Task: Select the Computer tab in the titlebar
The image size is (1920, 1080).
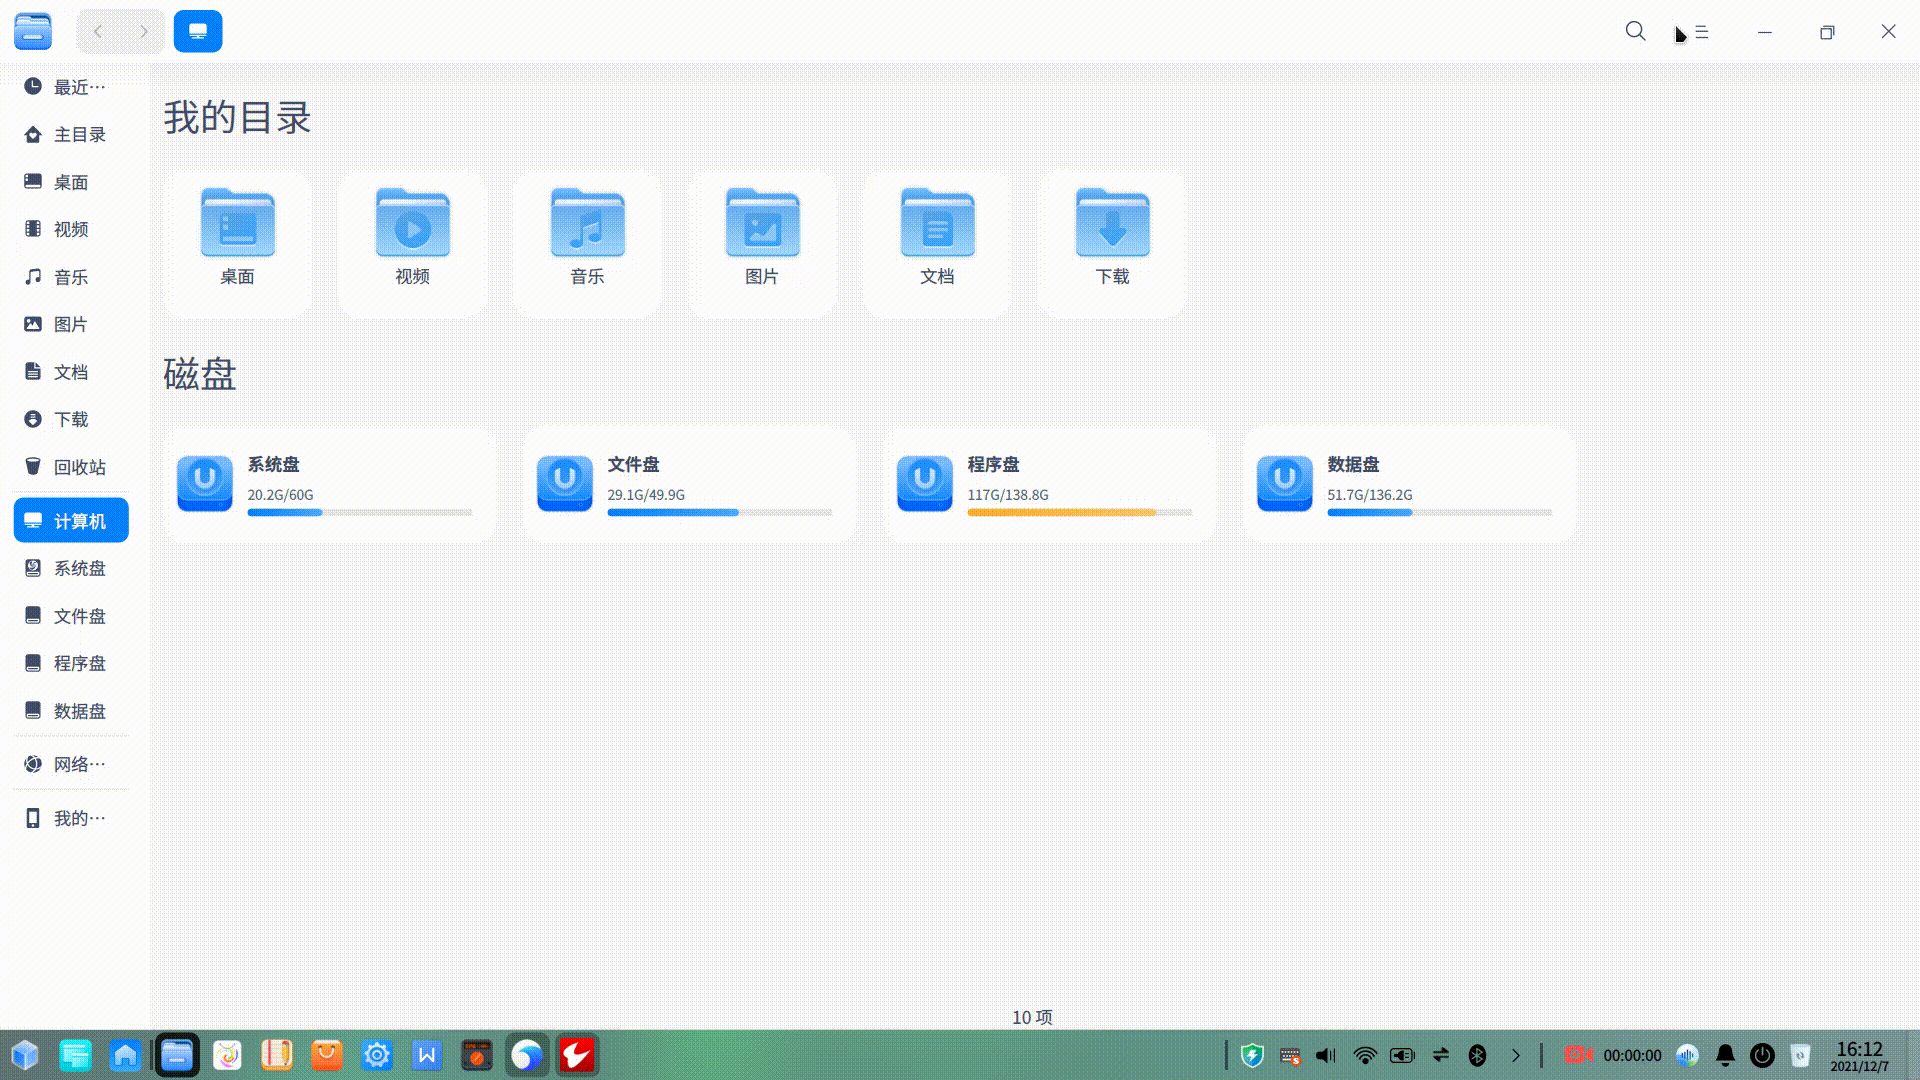Action: point(197,31)
